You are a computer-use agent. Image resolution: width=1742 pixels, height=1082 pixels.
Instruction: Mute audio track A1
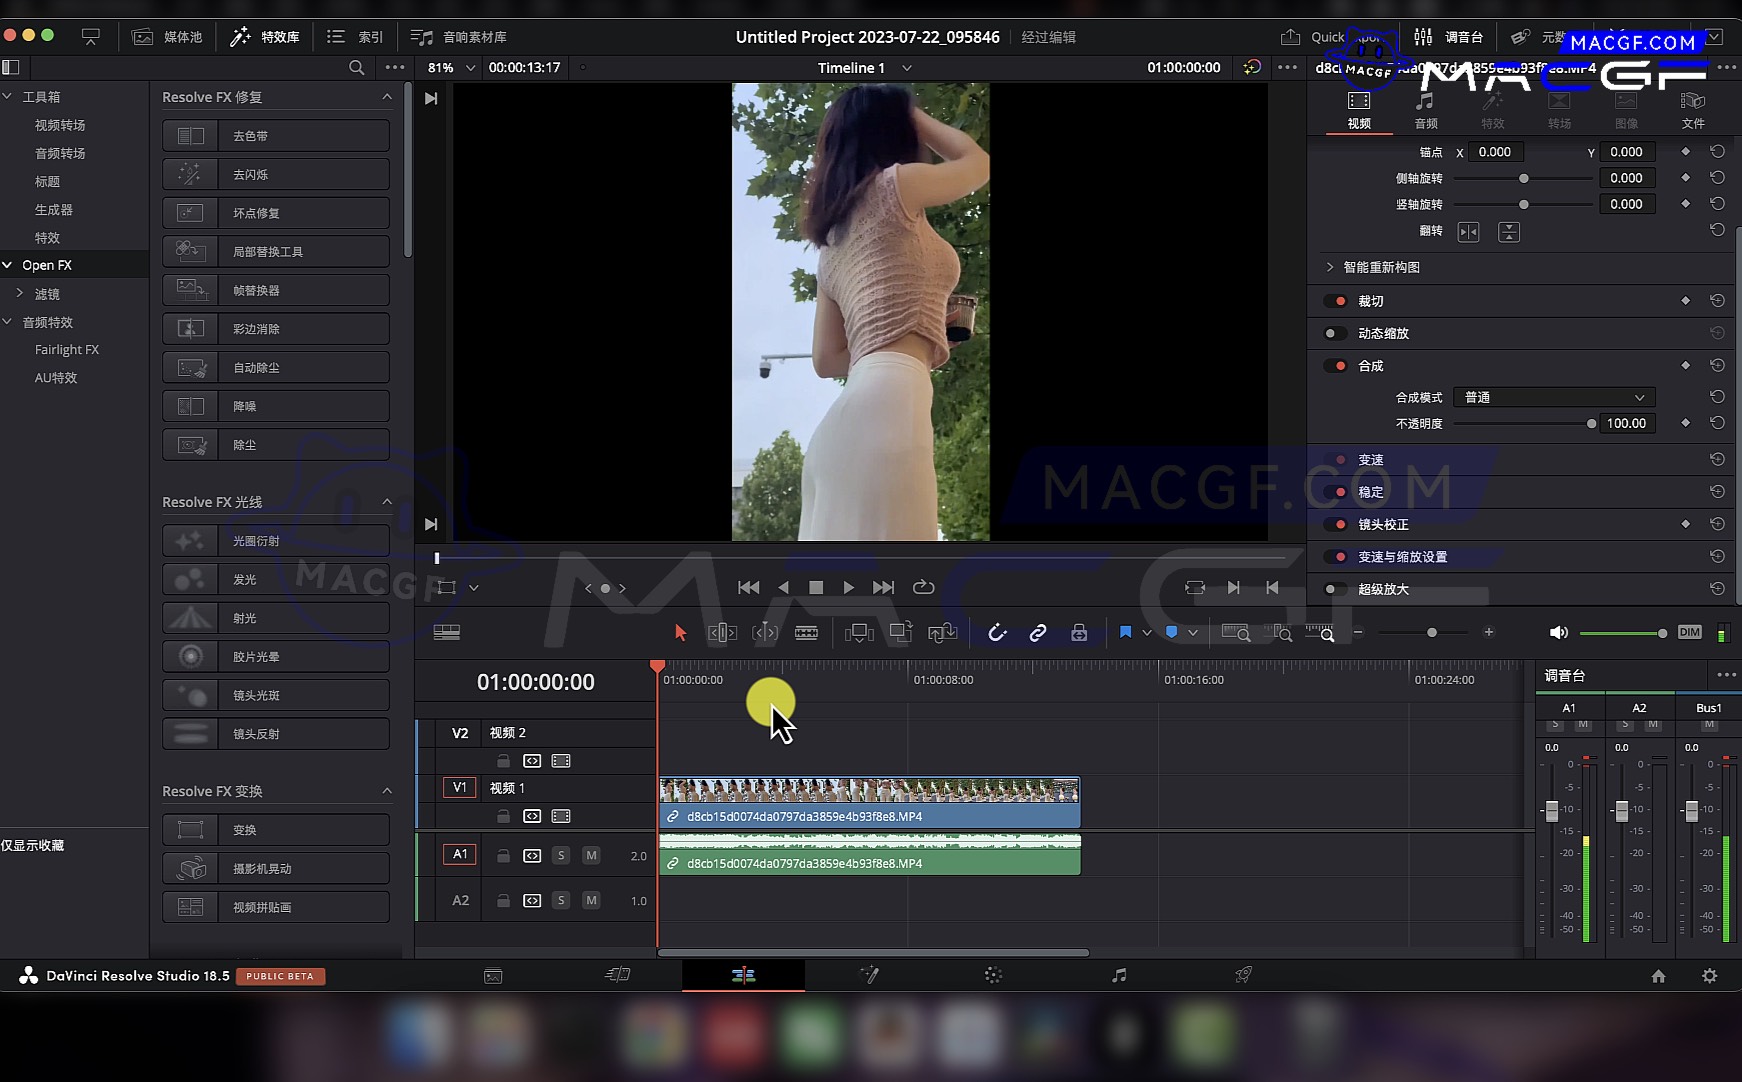pos(591,856)
